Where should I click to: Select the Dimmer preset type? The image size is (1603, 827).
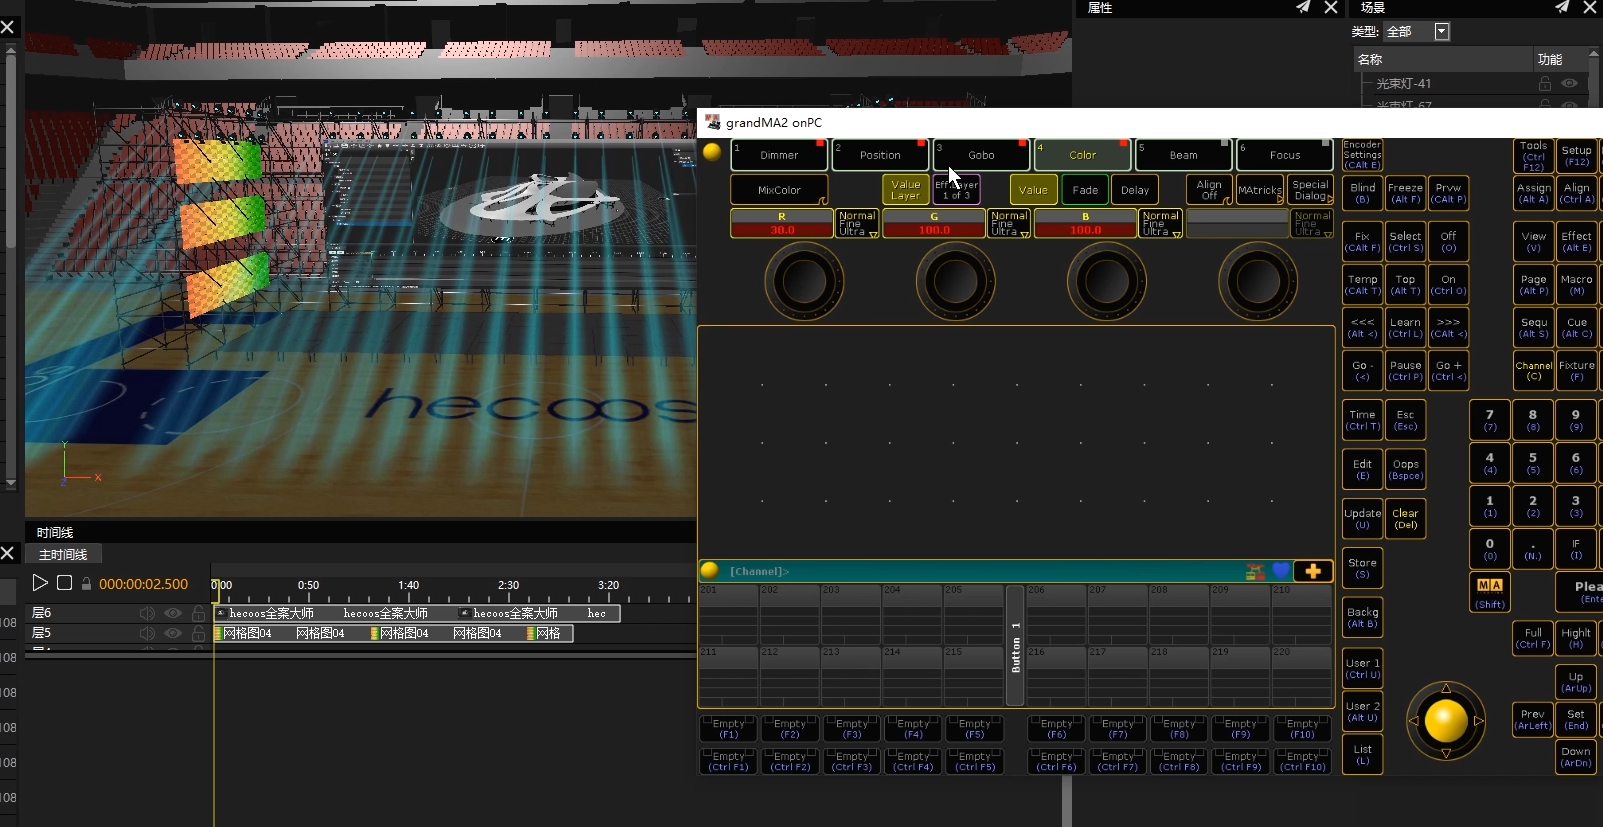click(779, 155)
